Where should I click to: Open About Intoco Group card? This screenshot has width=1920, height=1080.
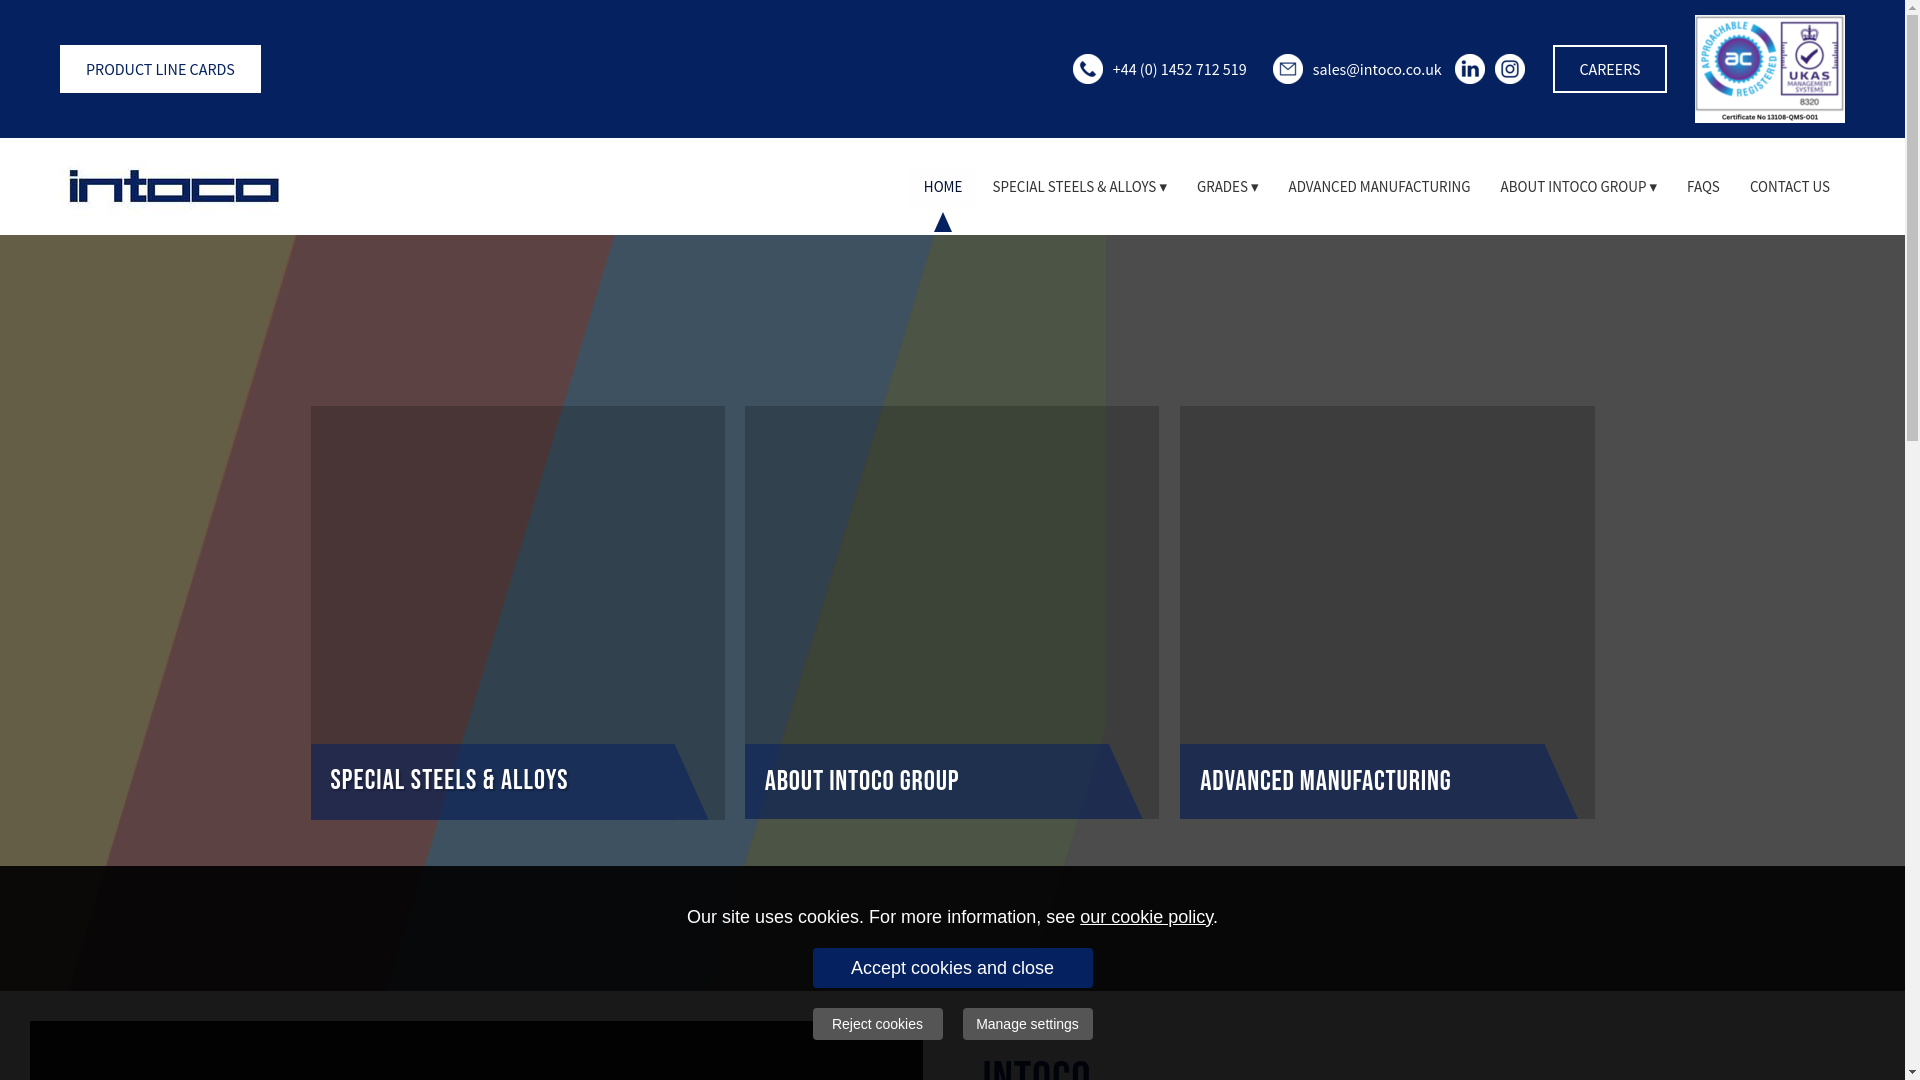tap(952, 612)
